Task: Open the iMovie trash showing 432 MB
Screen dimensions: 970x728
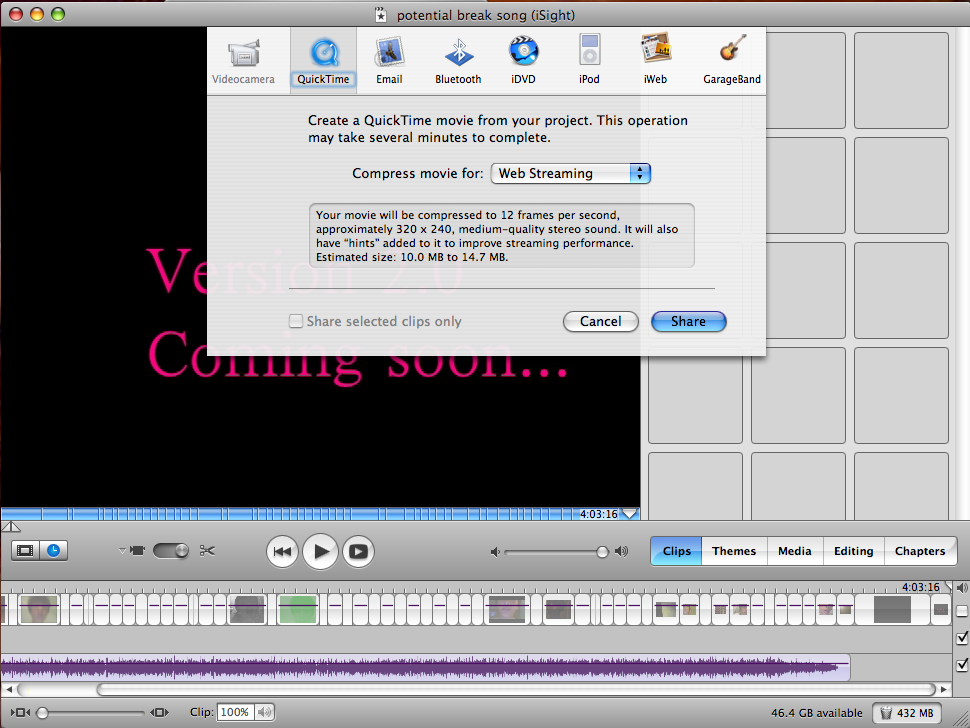Action: [x=907, y=713]
